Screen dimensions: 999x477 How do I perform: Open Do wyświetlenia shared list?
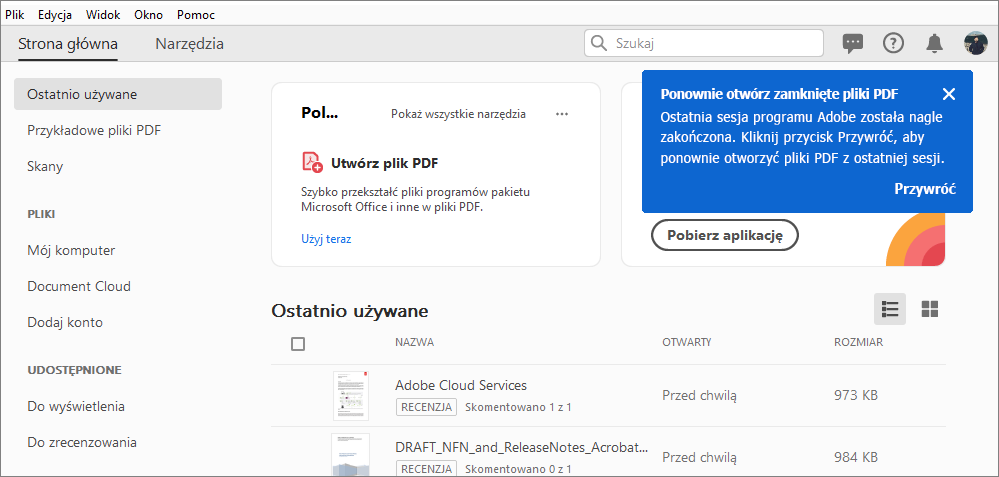click(x=76, y=406)
